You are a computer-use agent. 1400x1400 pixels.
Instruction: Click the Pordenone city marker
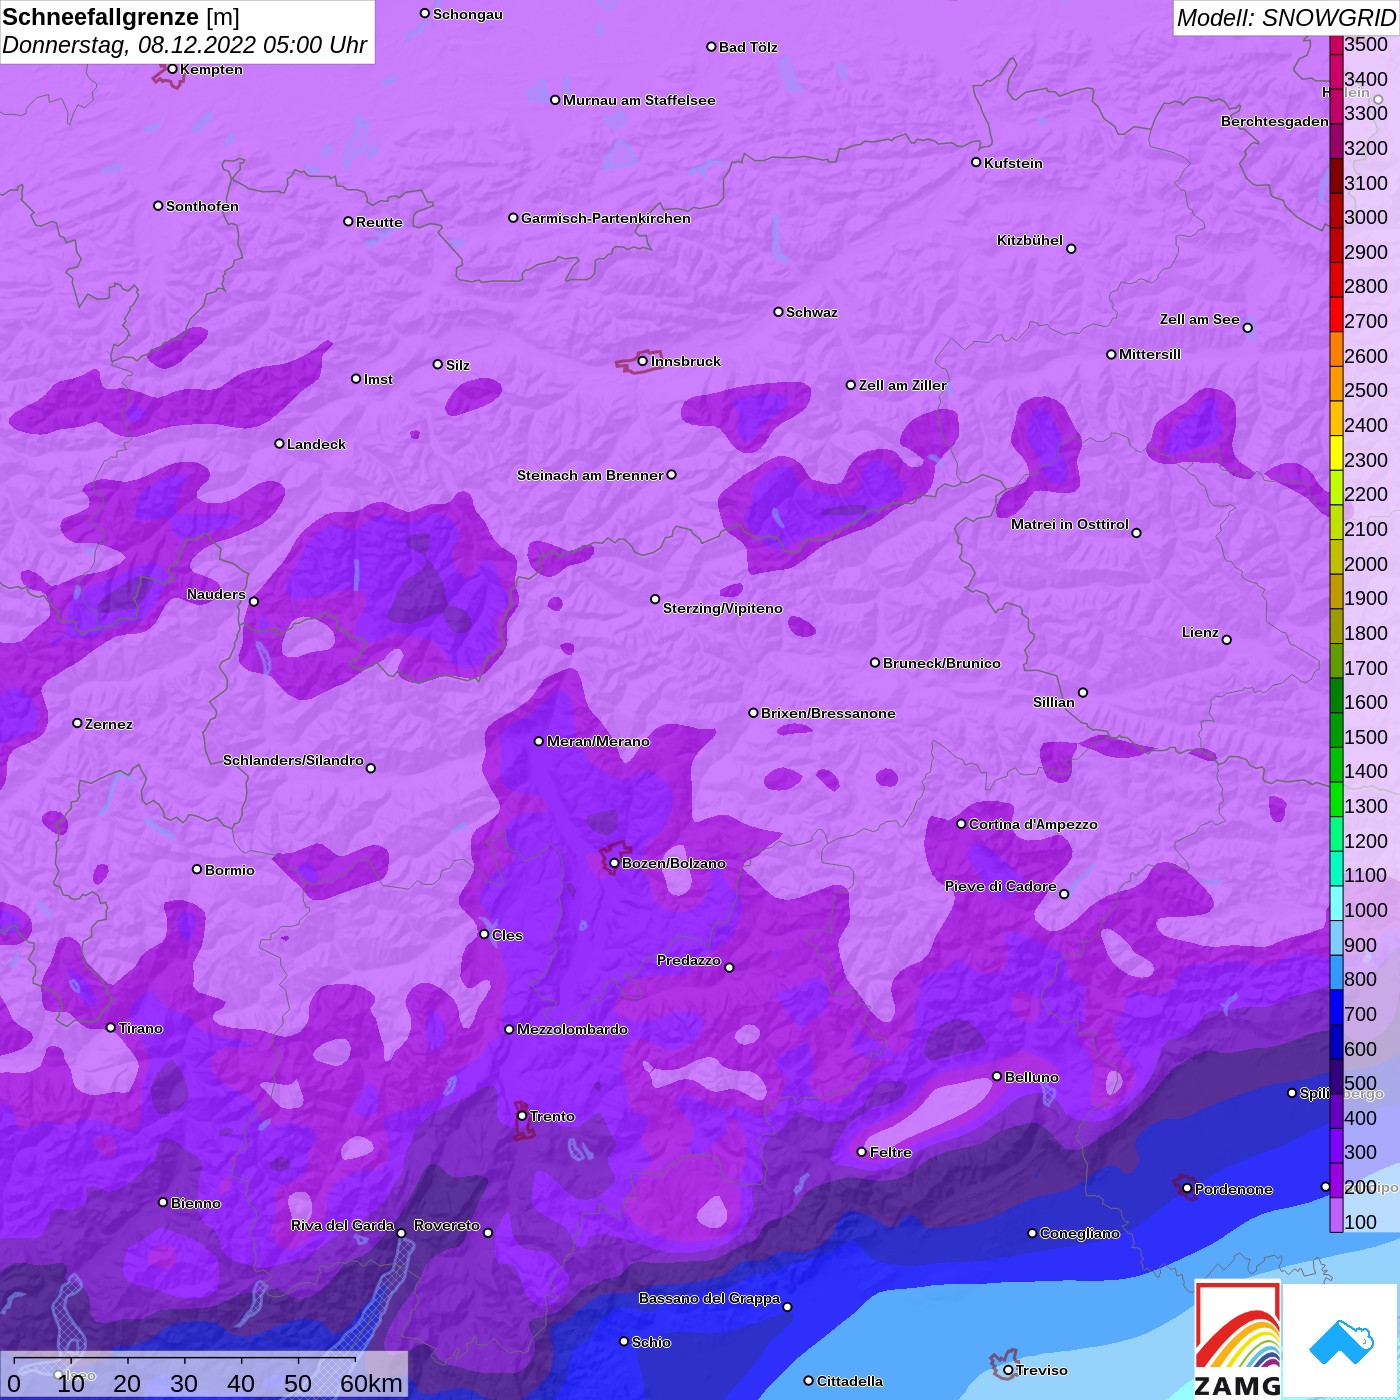point(1187,1189)
